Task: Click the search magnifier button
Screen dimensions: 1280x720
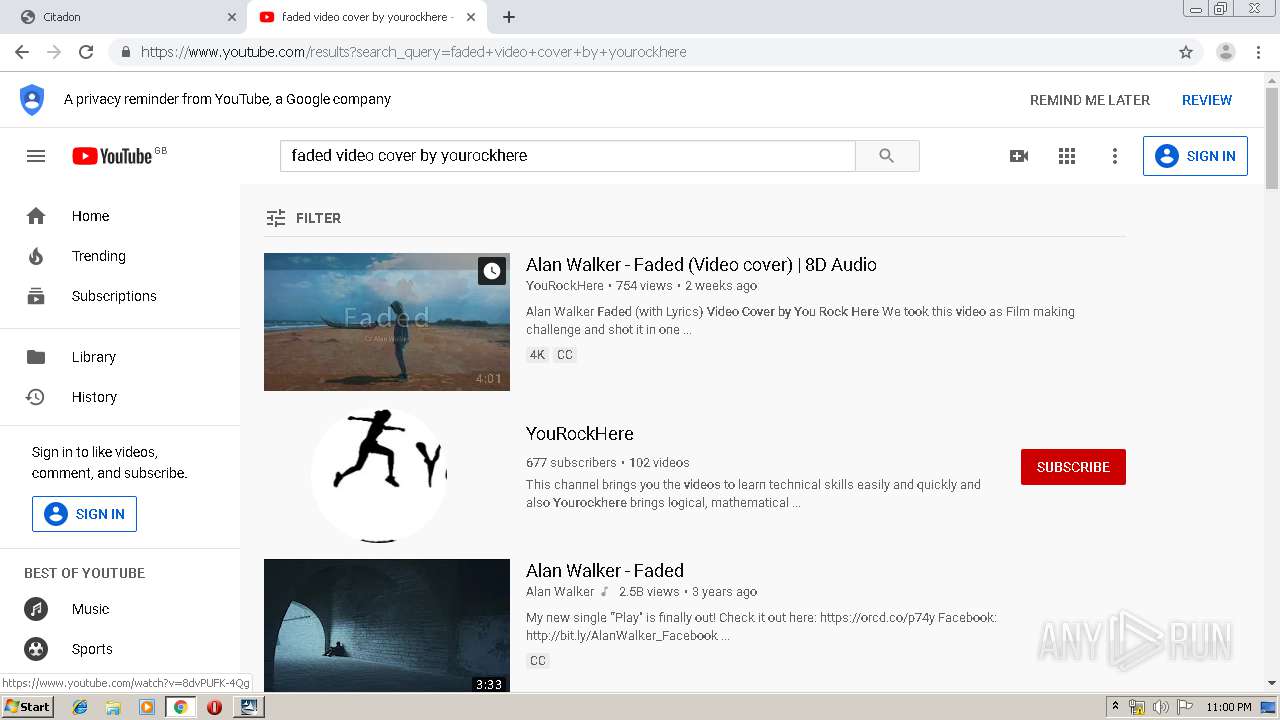Action: click(x=887, y=156)
